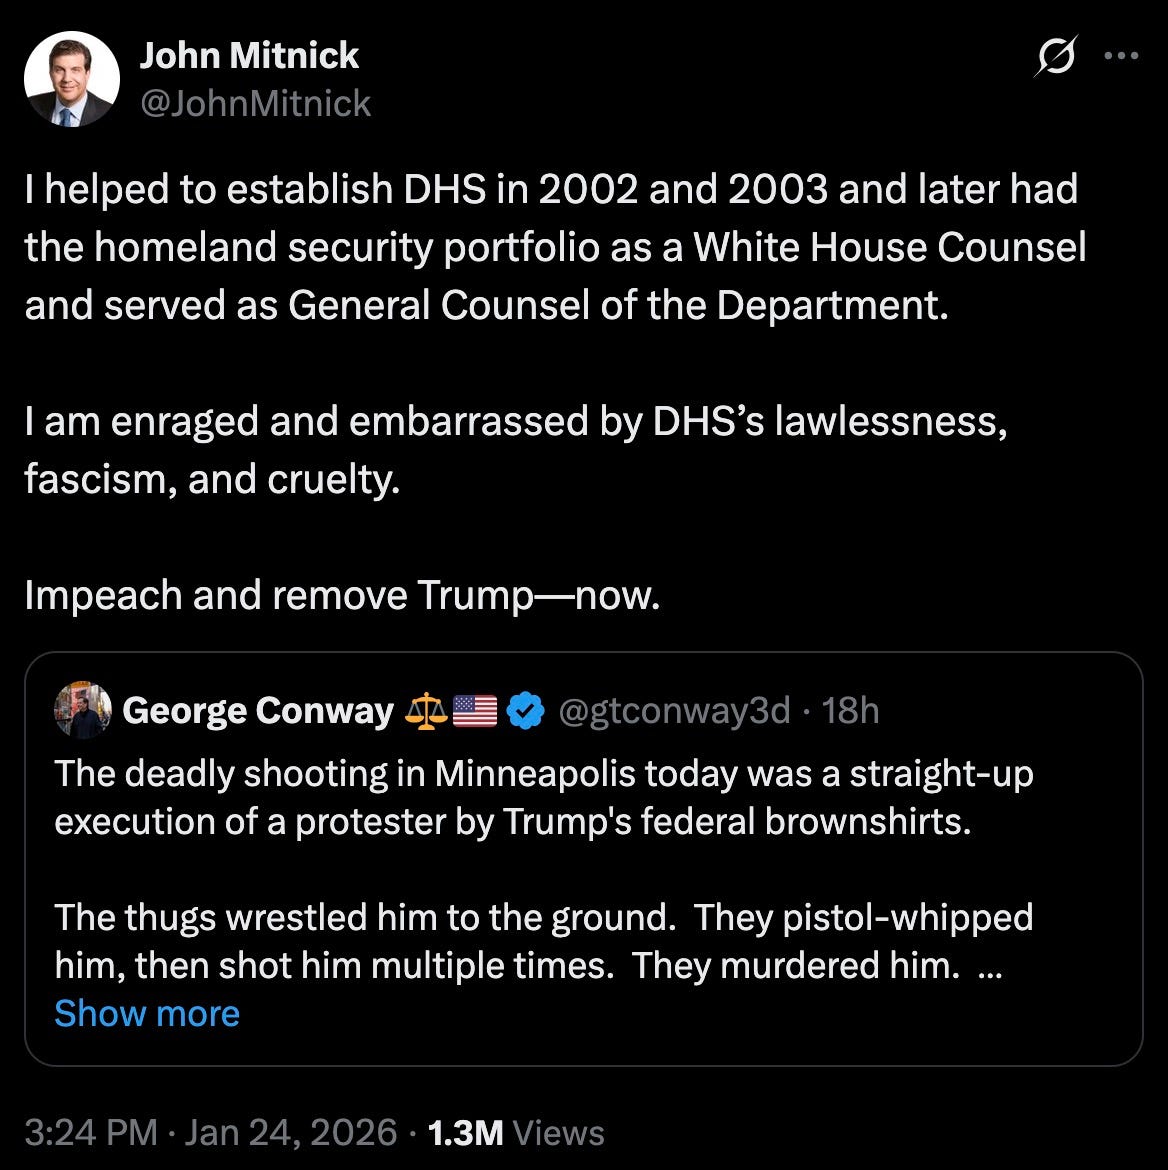
Task: Click the 'Impeach and remove Trump' line
Action: [342, 595]
